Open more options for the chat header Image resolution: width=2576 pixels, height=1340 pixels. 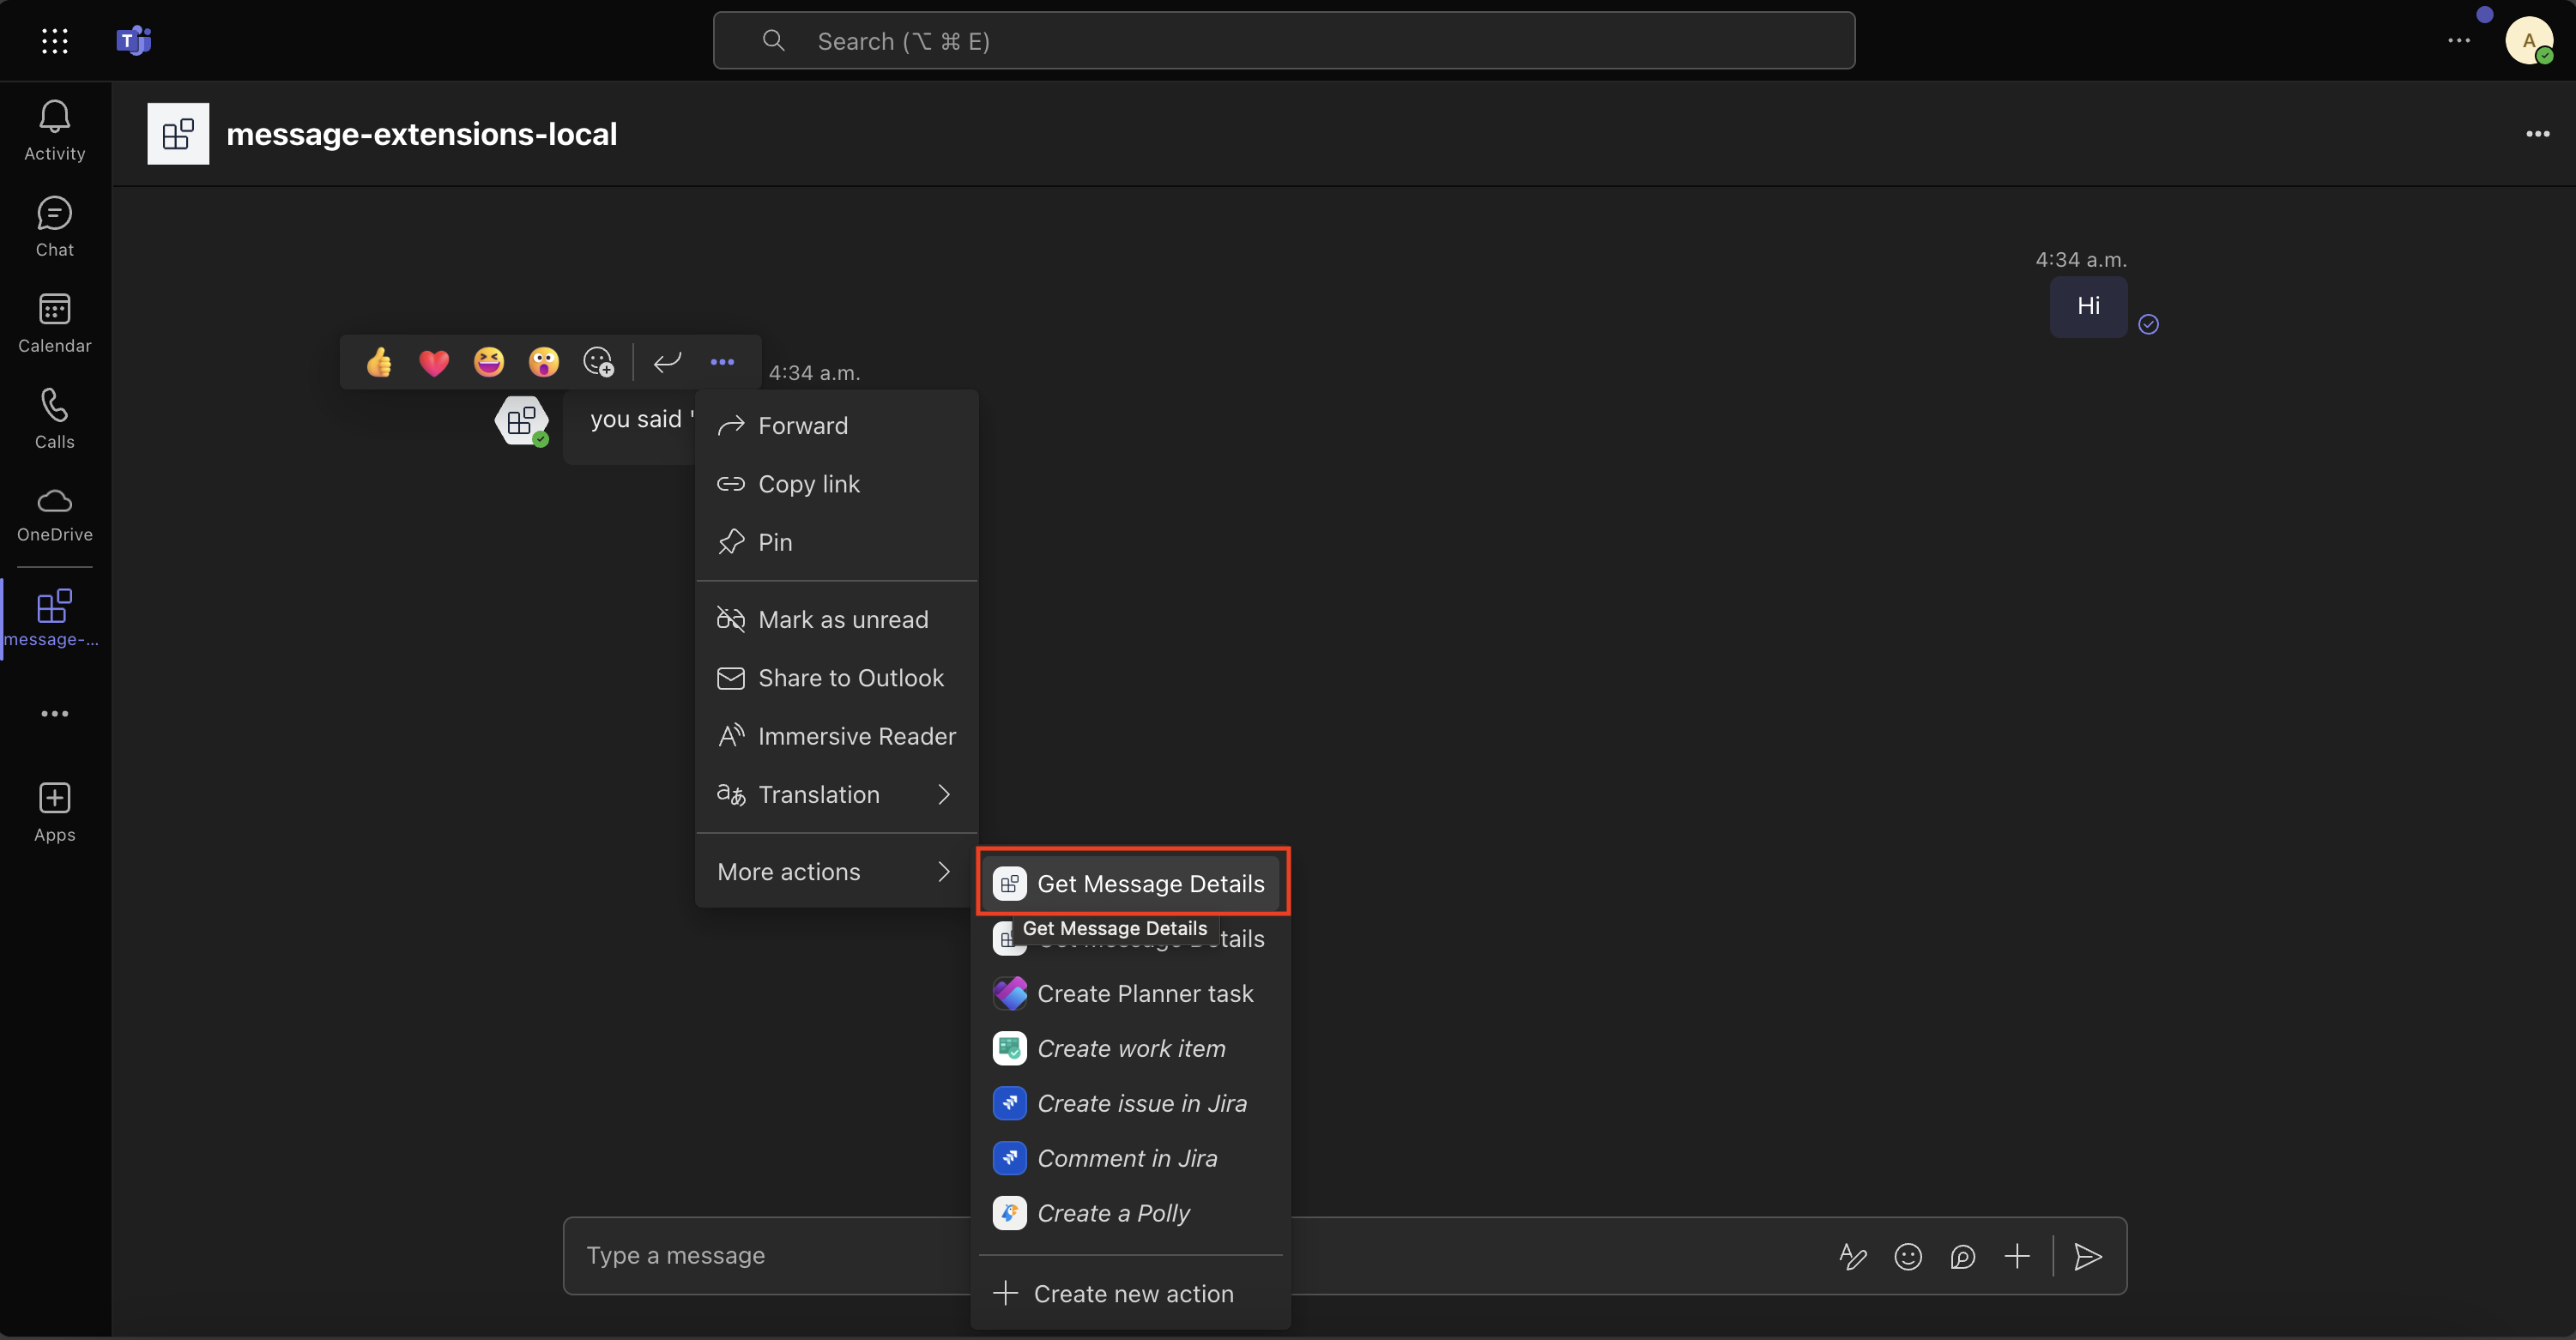pos(2538,133)
